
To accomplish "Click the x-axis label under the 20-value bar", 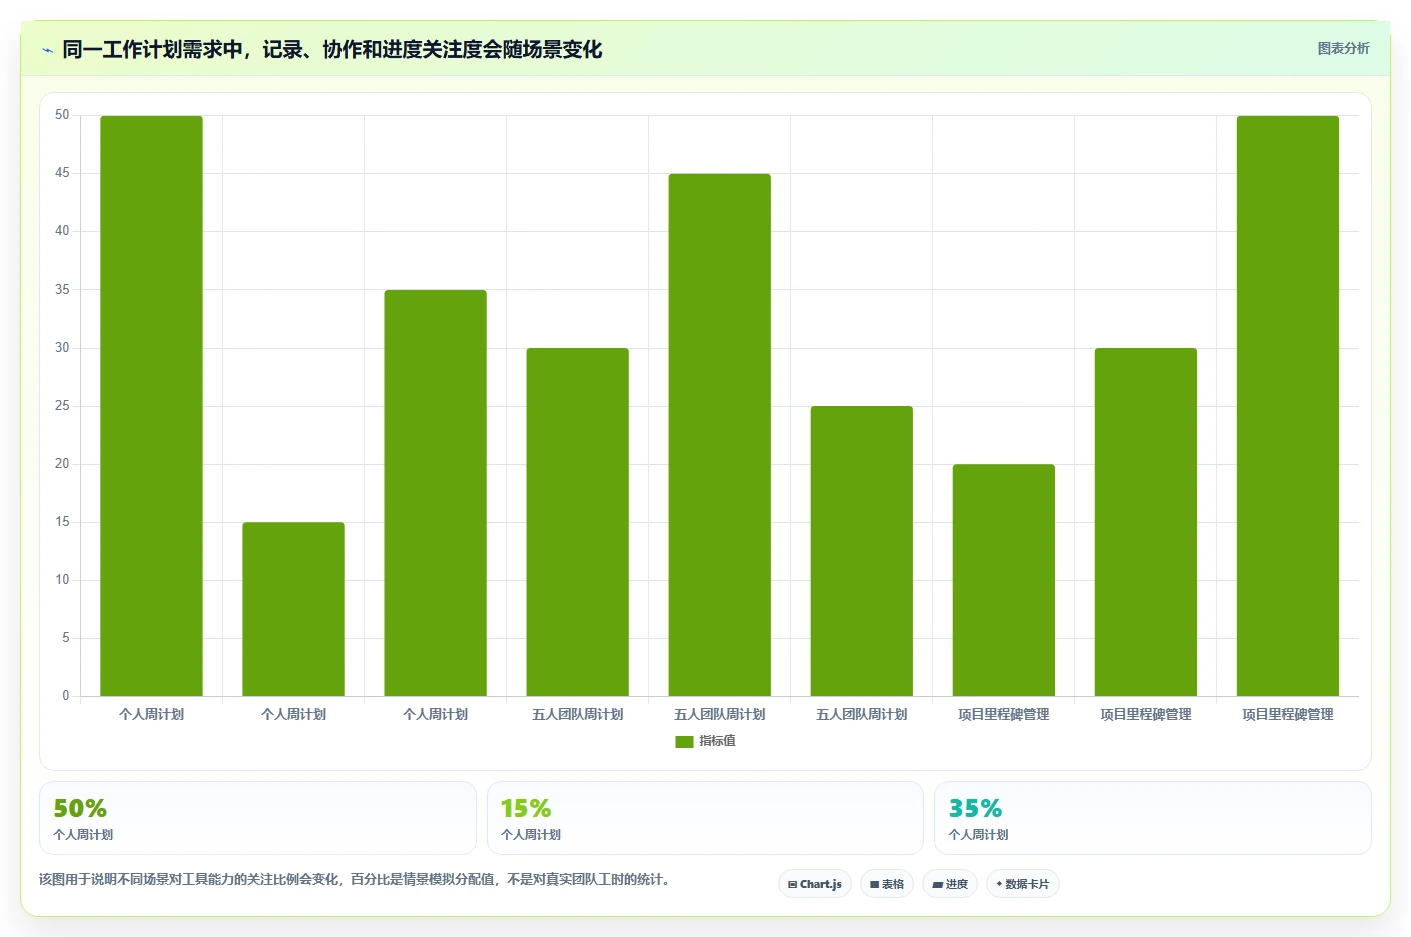I will [x=1003, y=714].
